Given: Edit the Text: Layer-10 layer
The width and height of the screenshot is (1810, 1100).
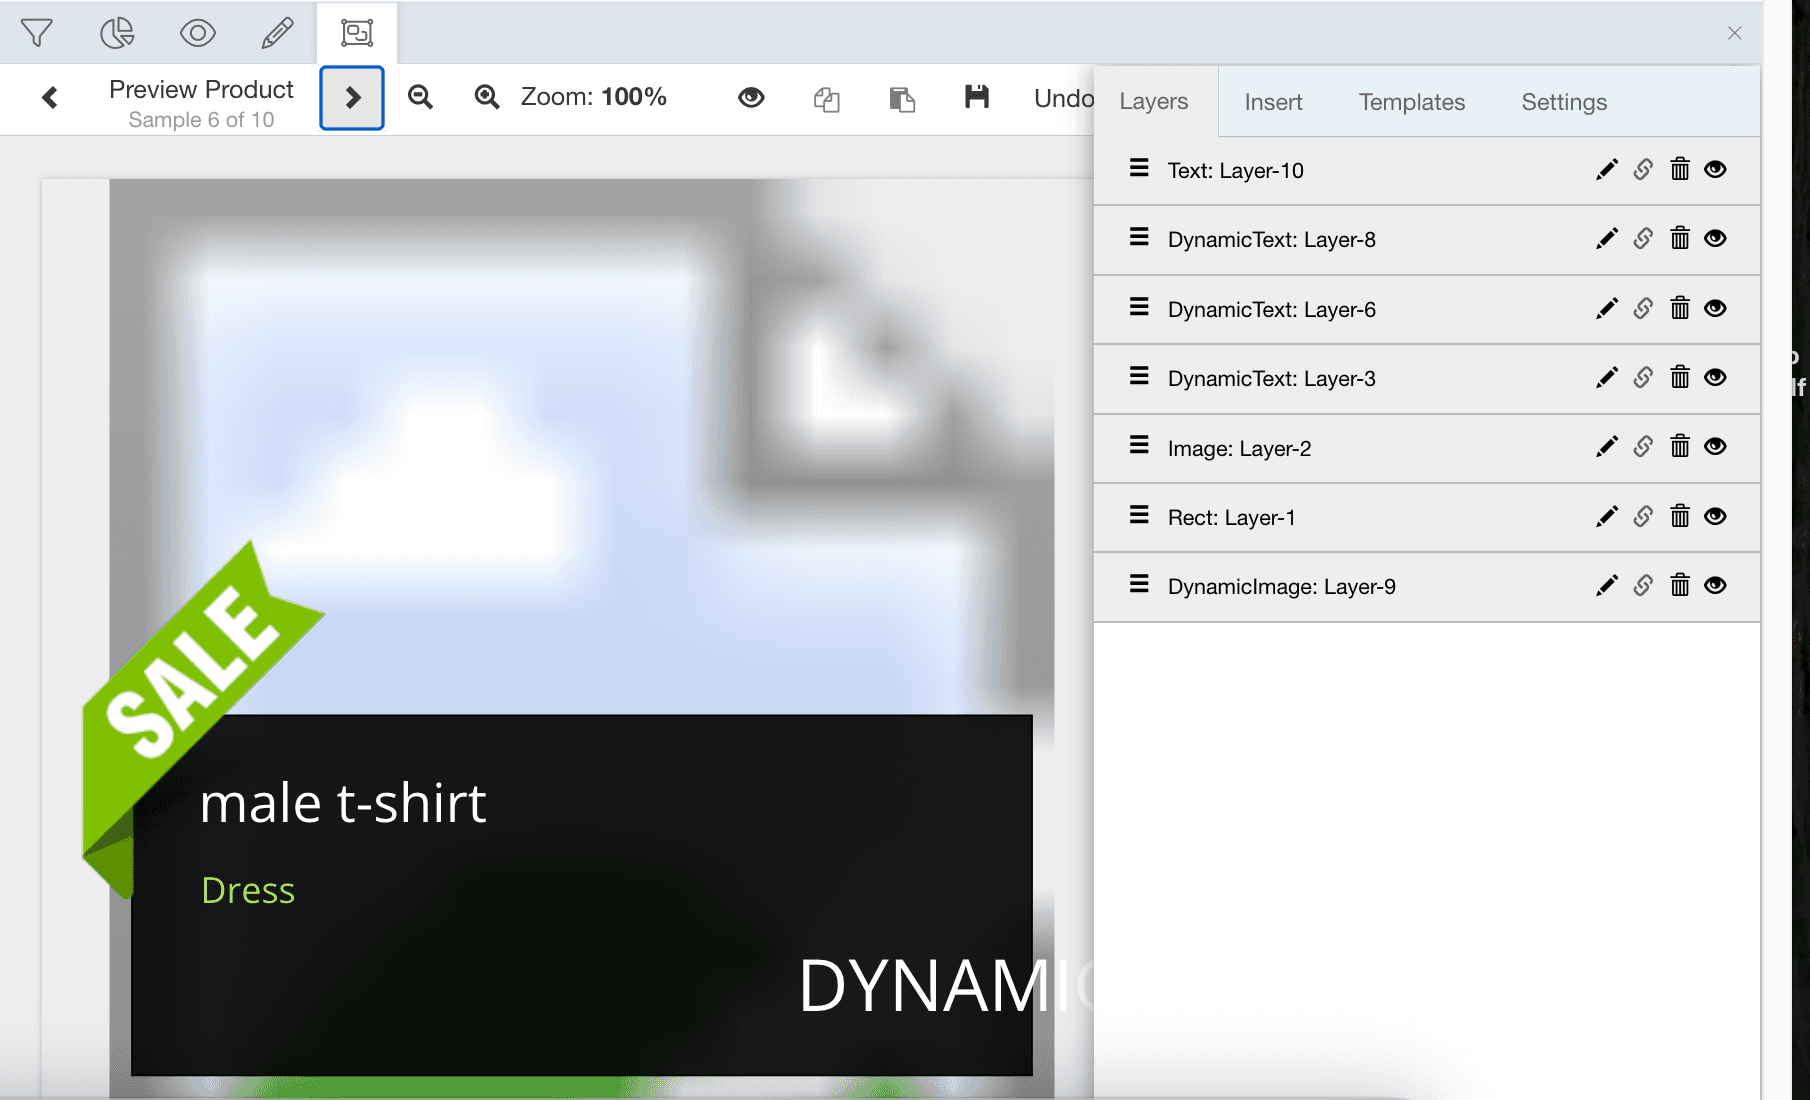Looking at the screenshot, I should click(1606, 170).
